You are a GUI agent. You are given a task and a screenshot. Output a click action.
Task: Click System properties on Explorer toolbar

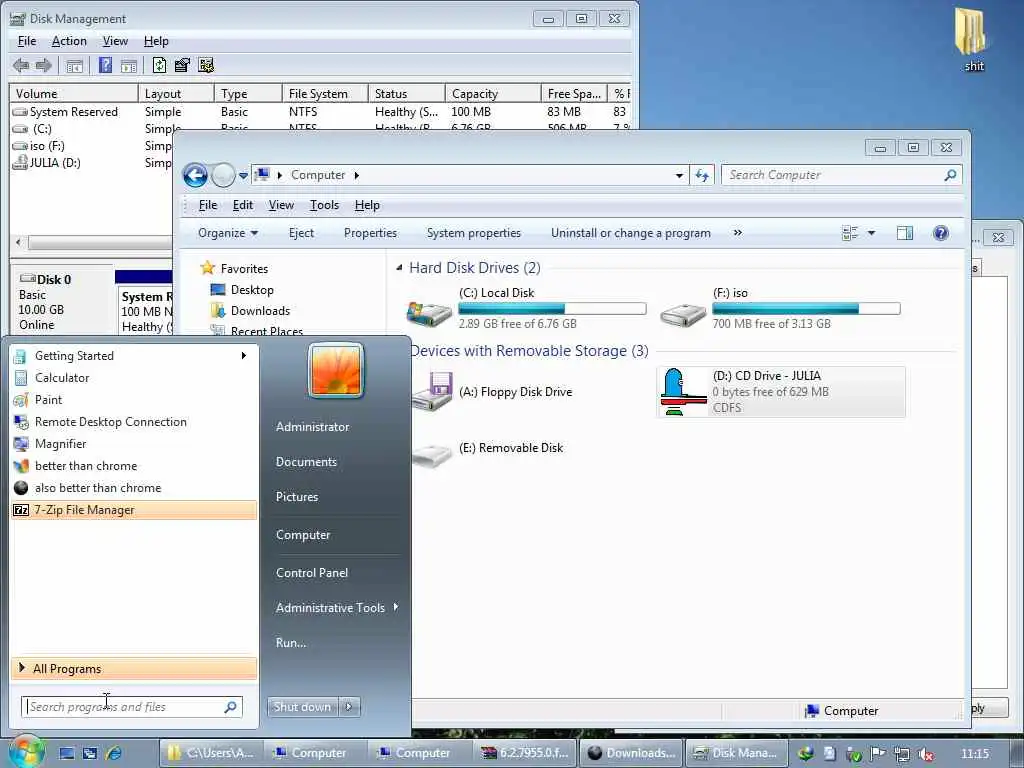click(x=473, y=233)
